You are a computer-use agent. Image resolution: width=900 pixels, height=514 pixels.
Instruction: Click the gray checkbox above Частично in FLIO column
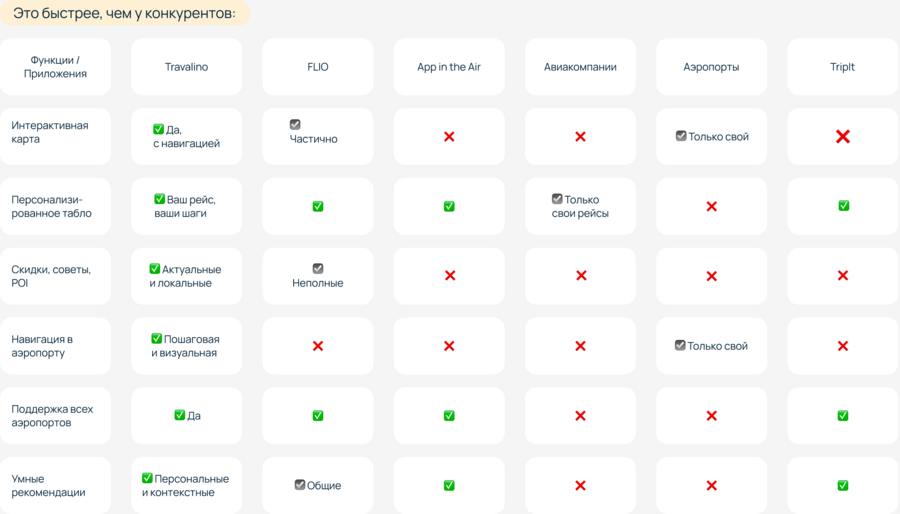[295, 125]
